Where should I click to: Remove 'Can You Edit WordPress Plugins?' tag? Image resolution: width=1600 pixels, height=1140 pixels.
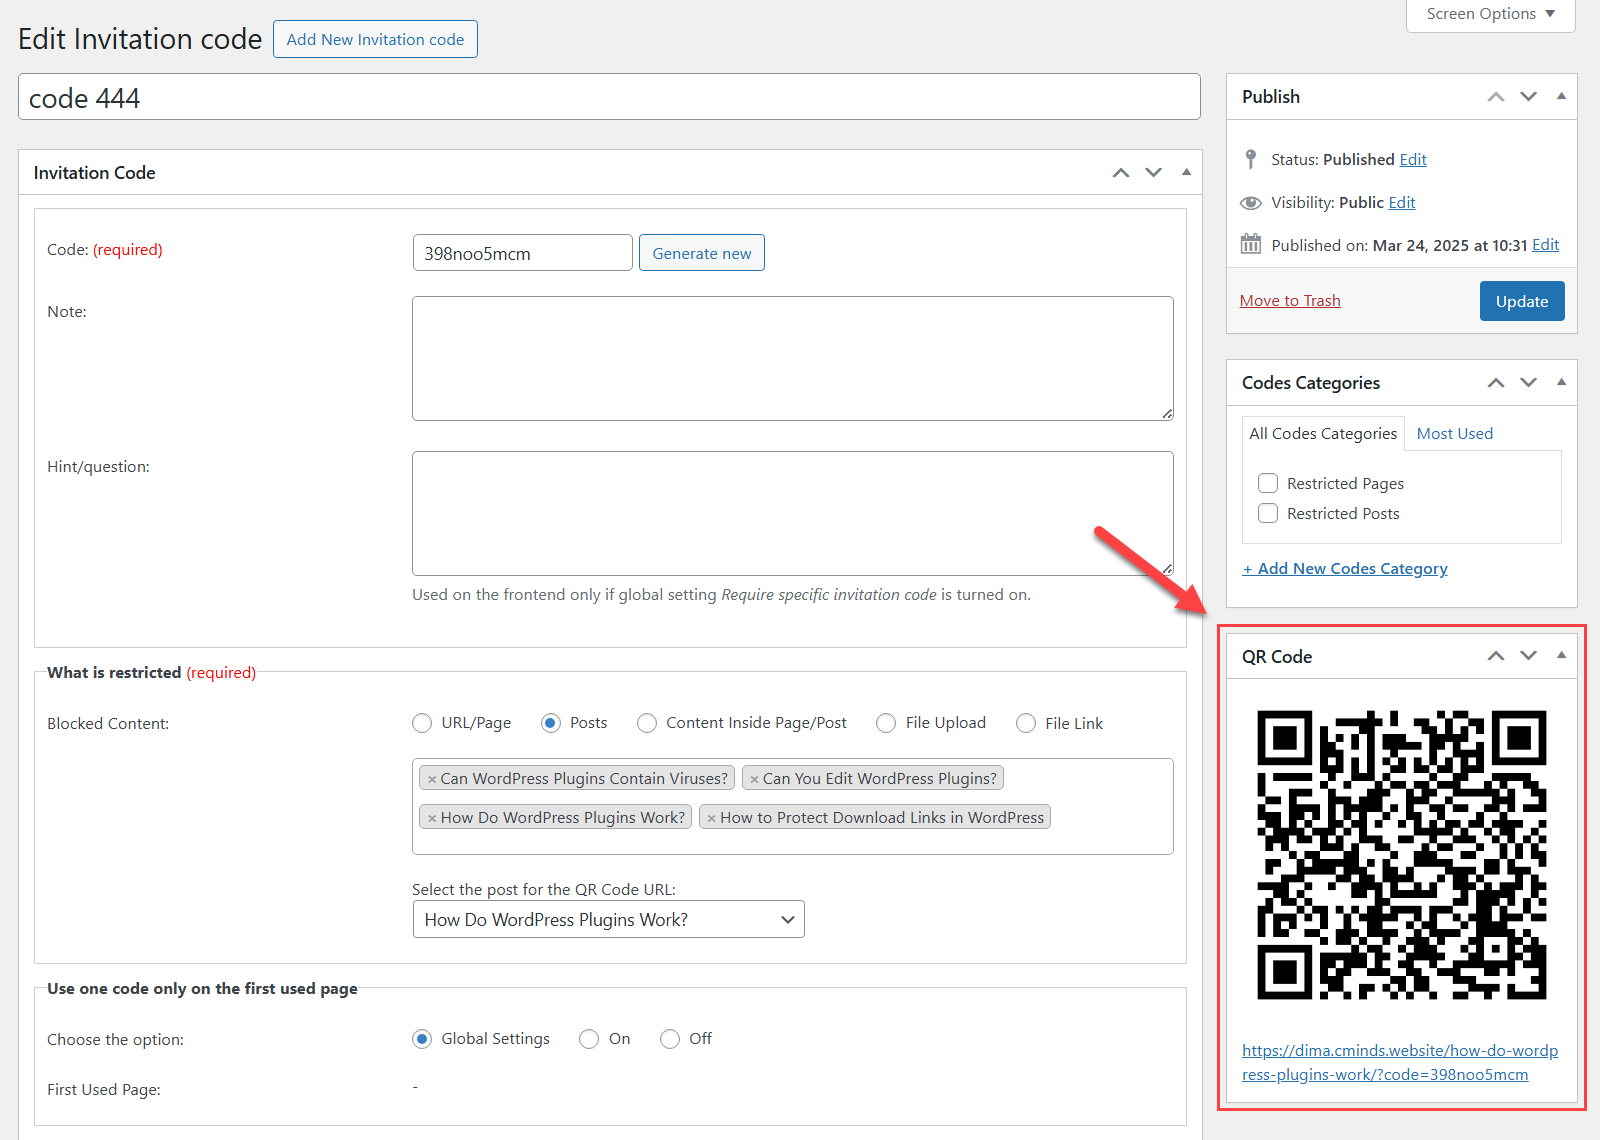coord(754,779)
